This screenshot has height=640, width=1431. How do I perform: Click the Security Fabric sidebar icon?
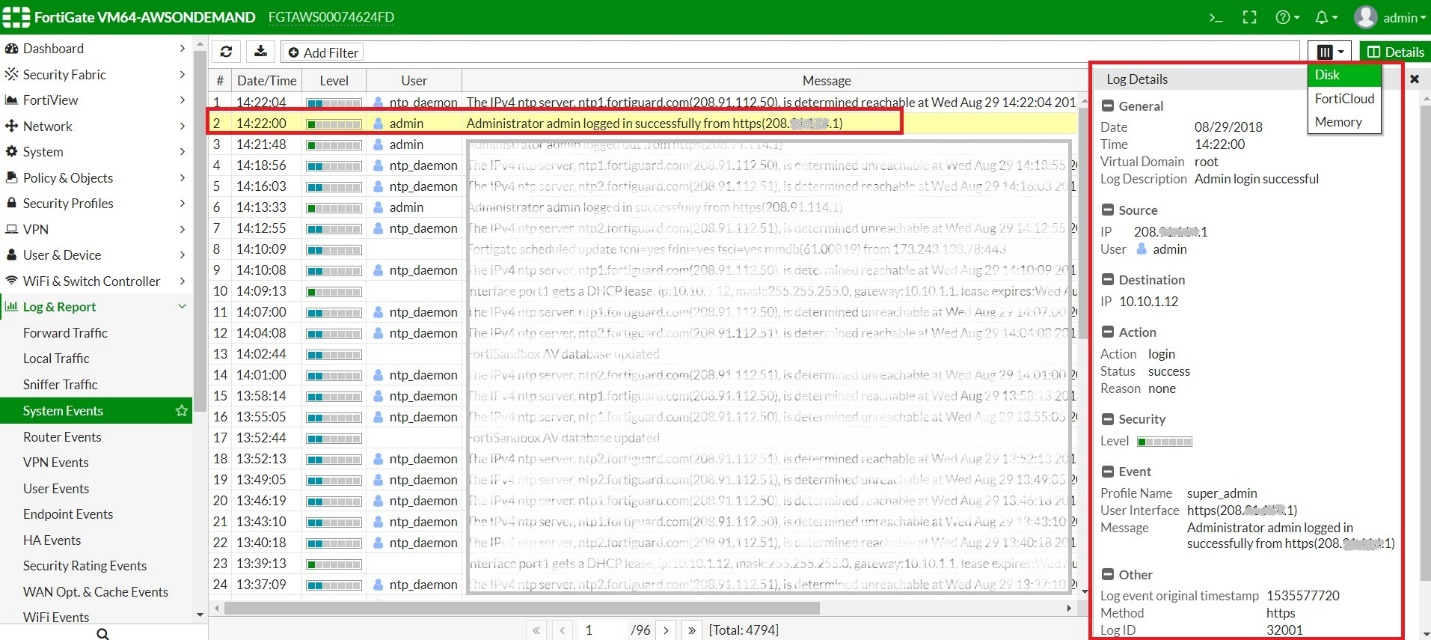point(12,74)
